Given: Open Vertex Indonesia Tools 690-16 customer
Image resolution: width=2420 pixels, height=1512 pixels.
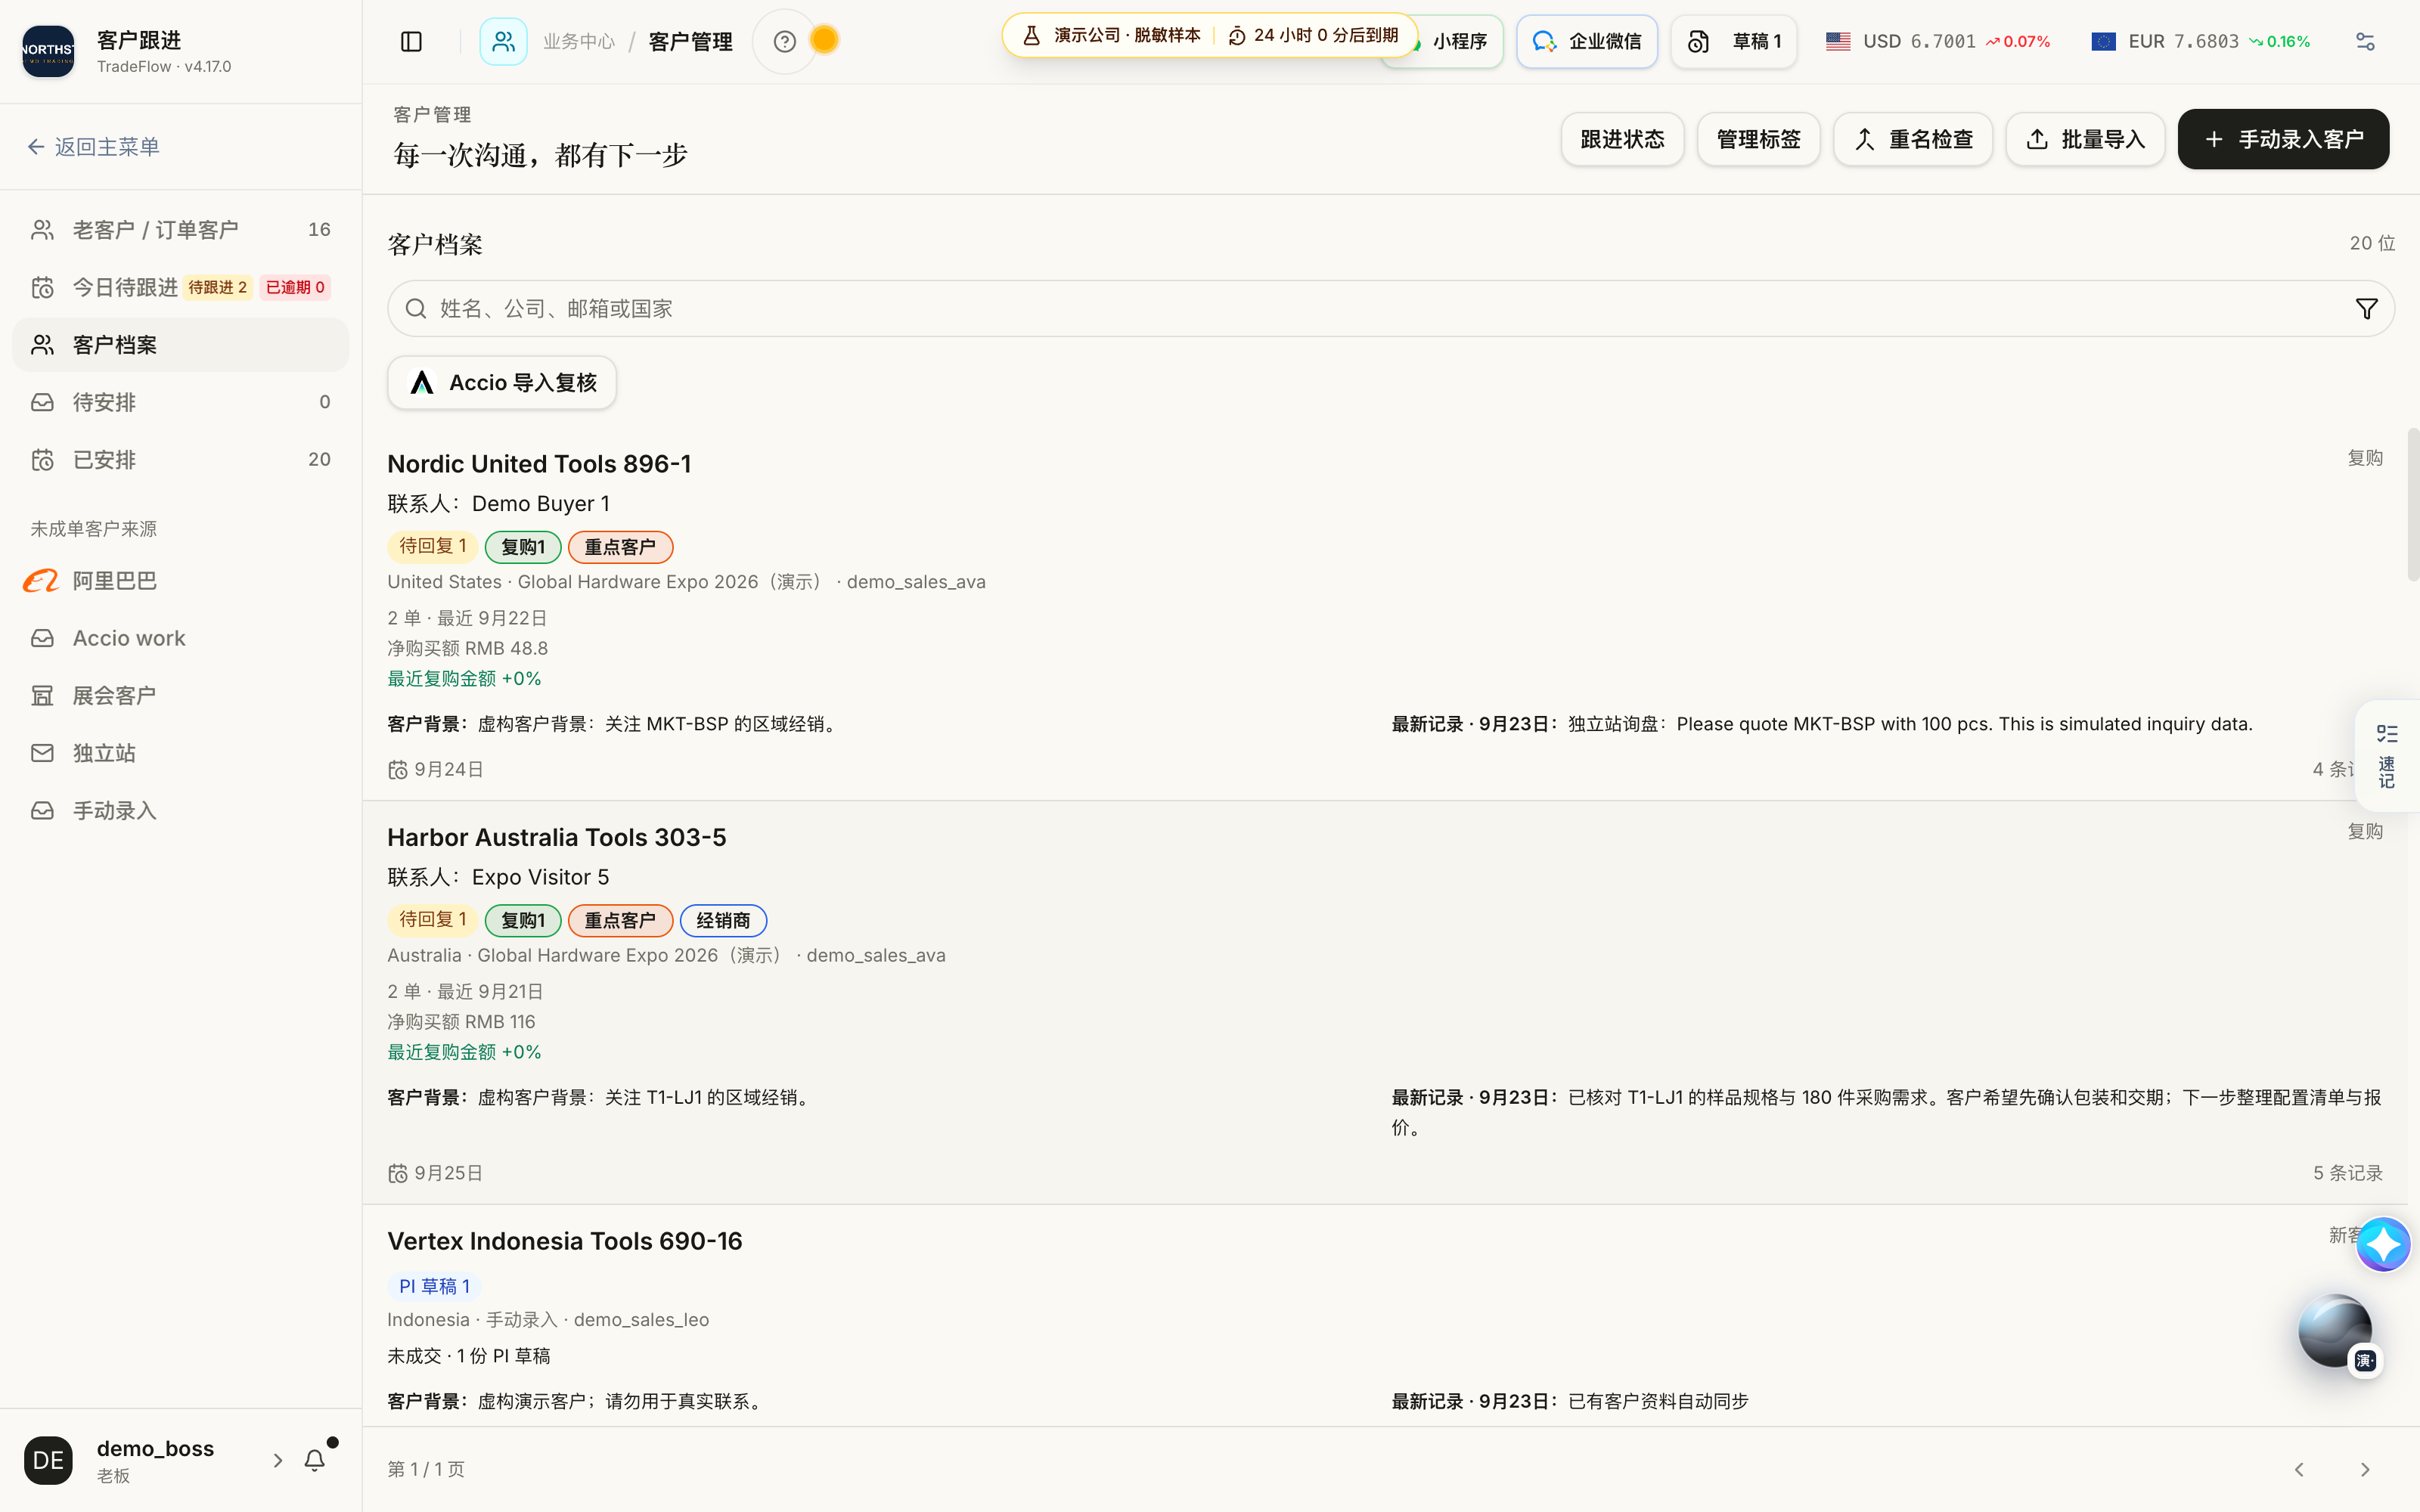Looking at the screenshot, I should click(565, 1241).
